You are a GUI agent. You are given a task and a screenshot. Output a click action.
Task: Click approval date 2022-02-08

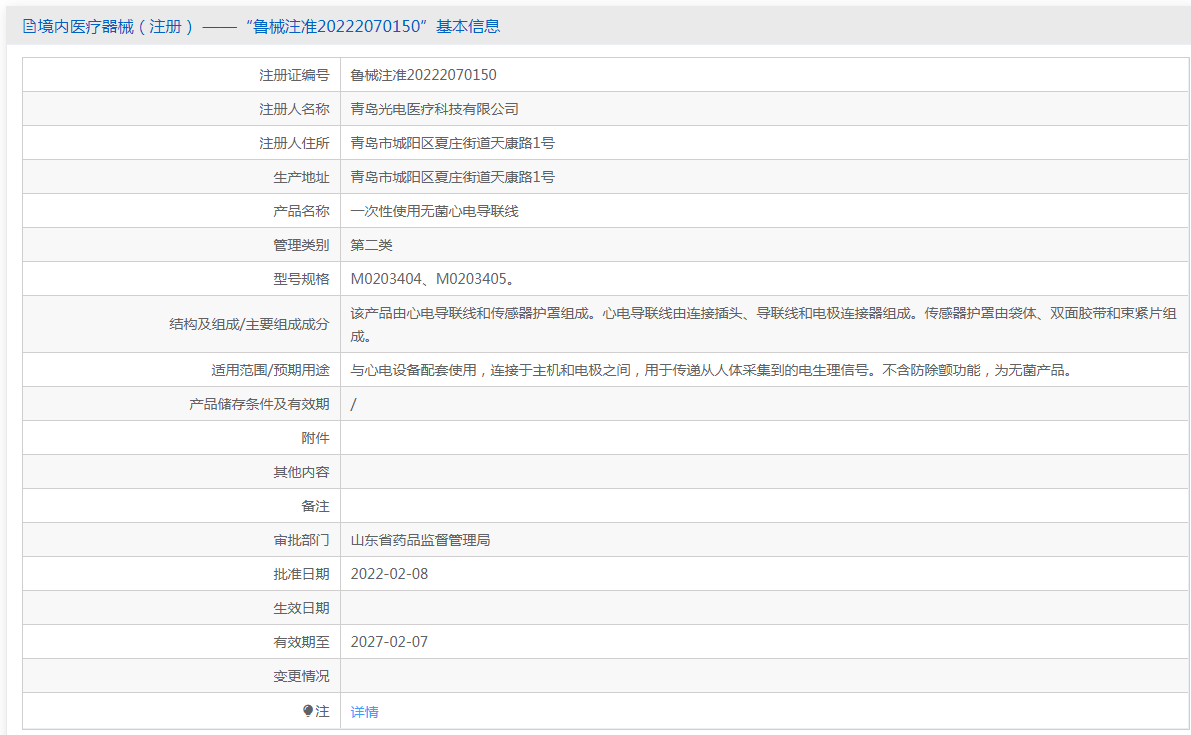tap(389, 574)
